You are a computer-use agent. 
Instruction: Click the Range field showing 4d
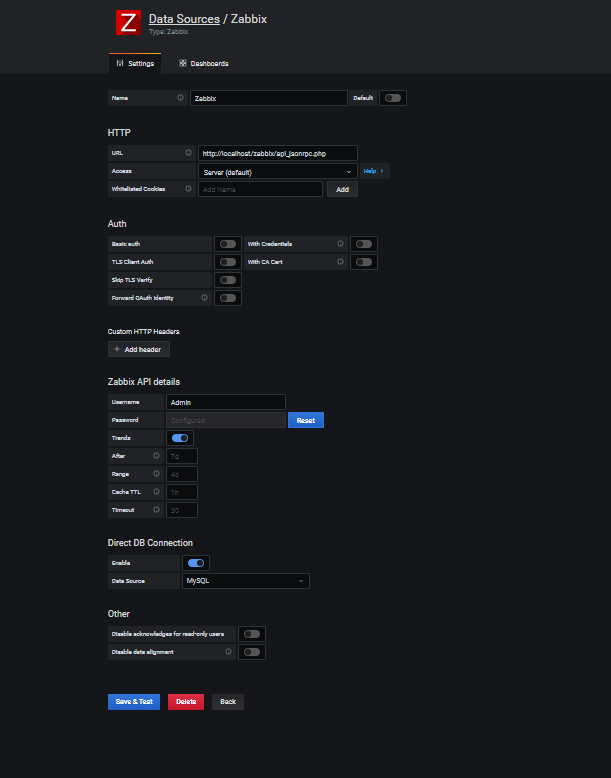182,474
